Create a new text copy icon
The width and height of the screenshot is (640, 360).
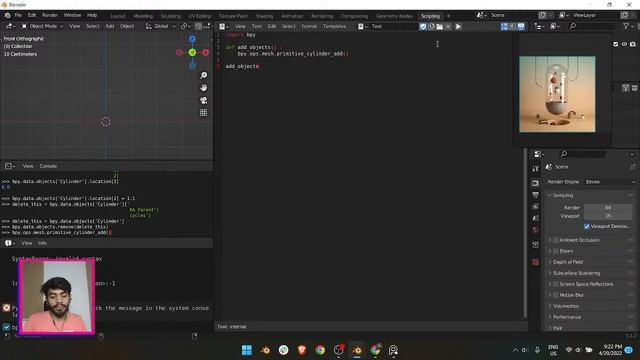[431, 27]
